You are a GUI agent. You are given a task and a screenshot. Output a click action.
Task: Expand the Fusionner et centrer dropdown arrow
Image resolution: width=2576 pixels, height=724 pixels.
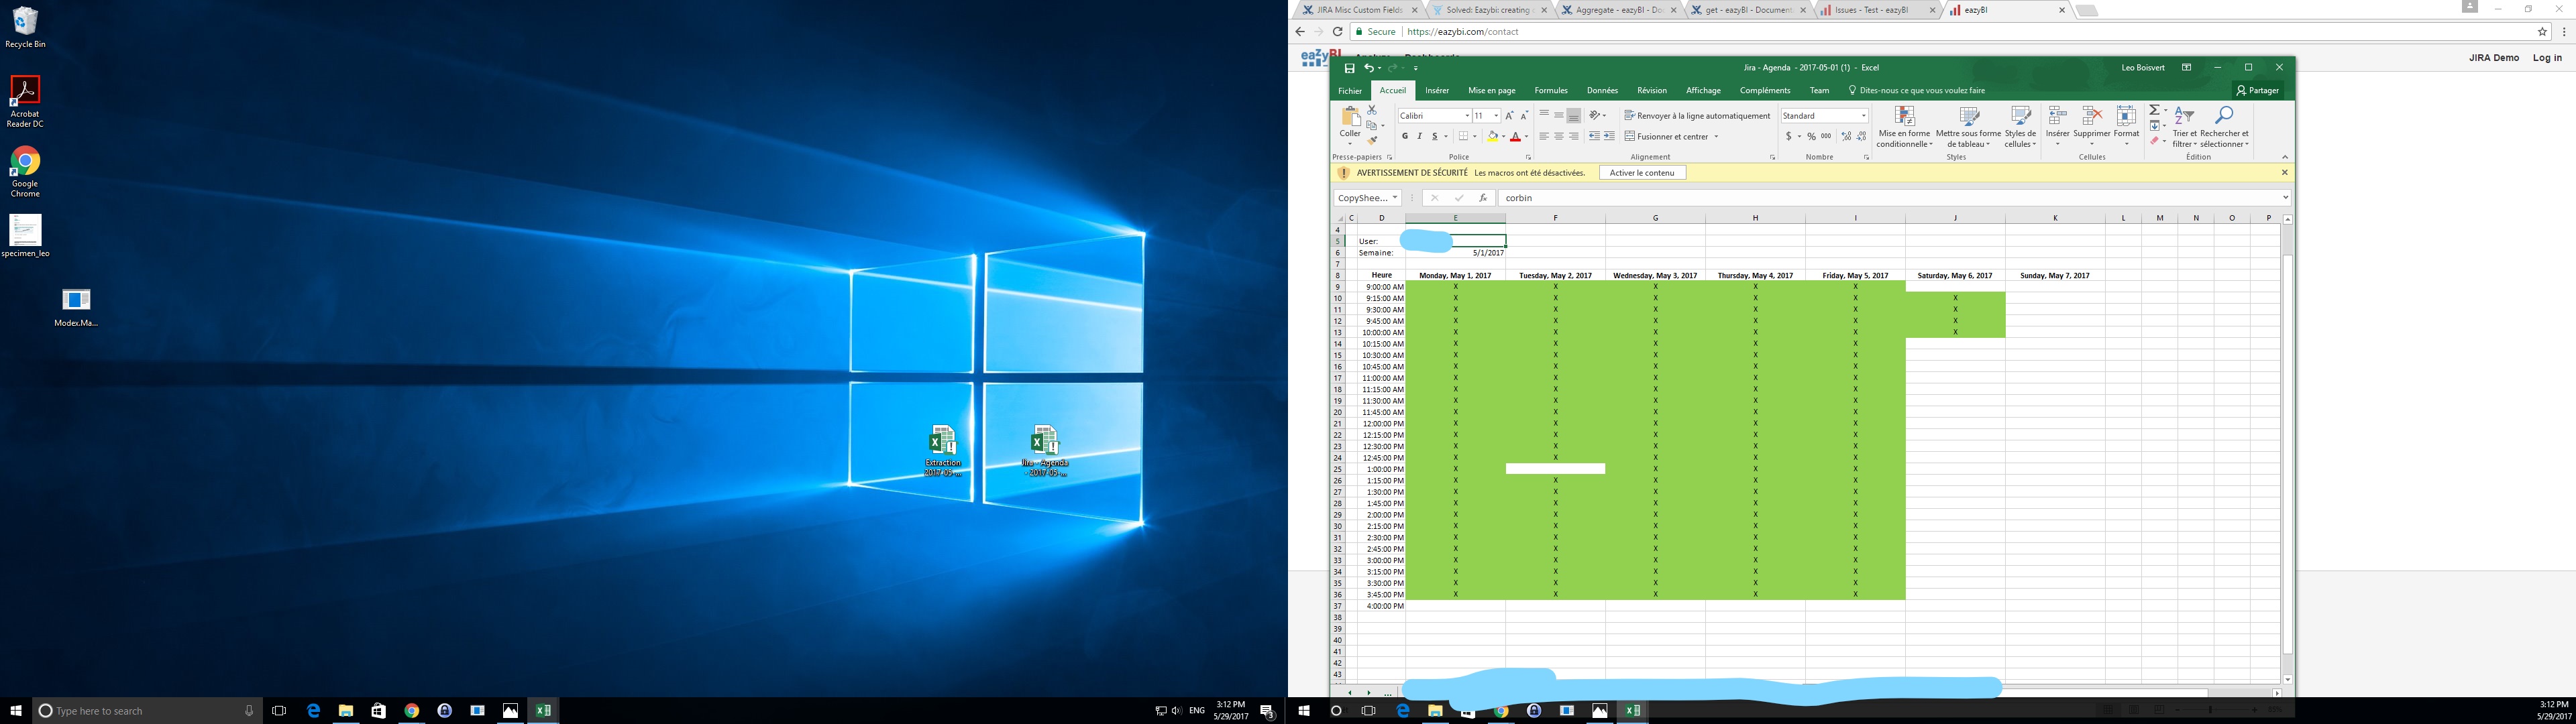coord(1716,137)
